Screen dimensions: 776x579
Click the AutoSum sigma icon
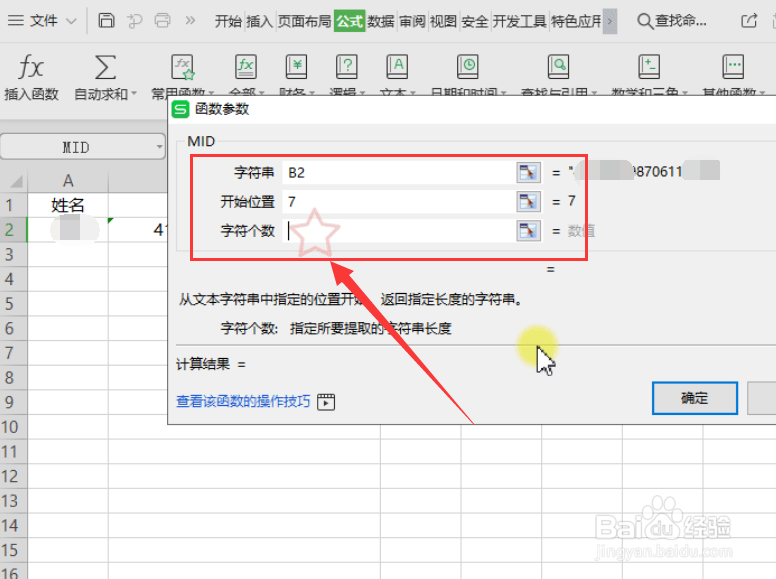pyautogui.click(x=105, y=67)
